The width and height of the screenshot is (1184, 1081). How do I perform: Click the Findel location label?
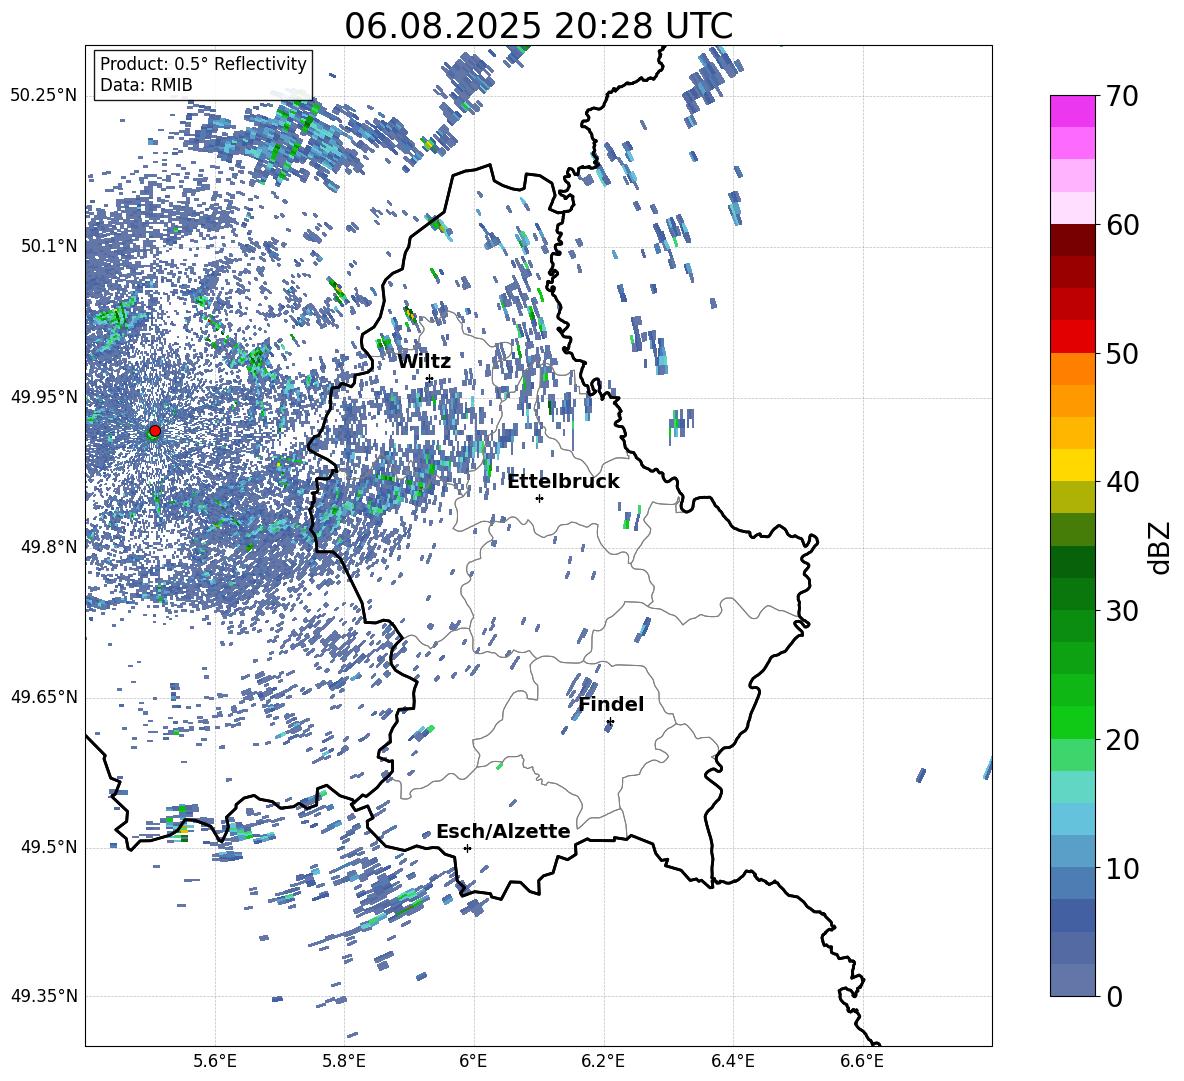pos(611,704)
